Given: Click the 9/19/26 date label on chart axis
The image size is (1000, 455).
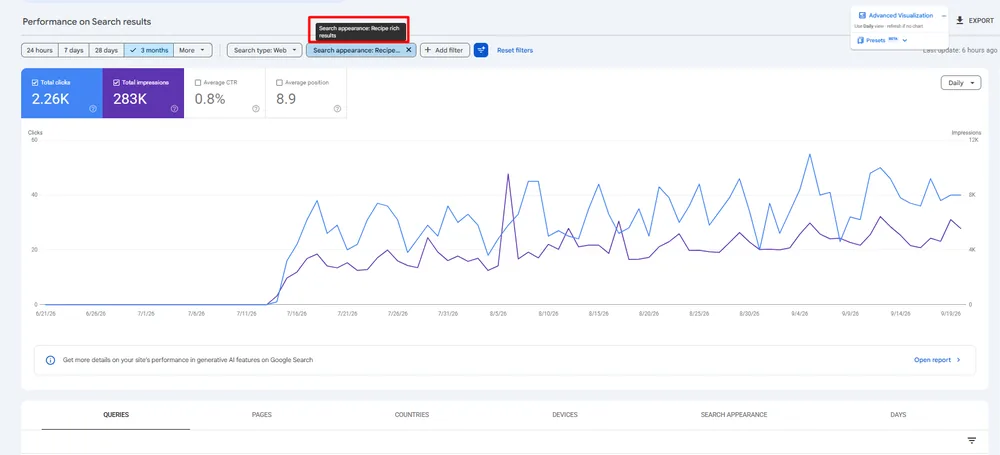Looking at the screenshot, I should point(951,314).
